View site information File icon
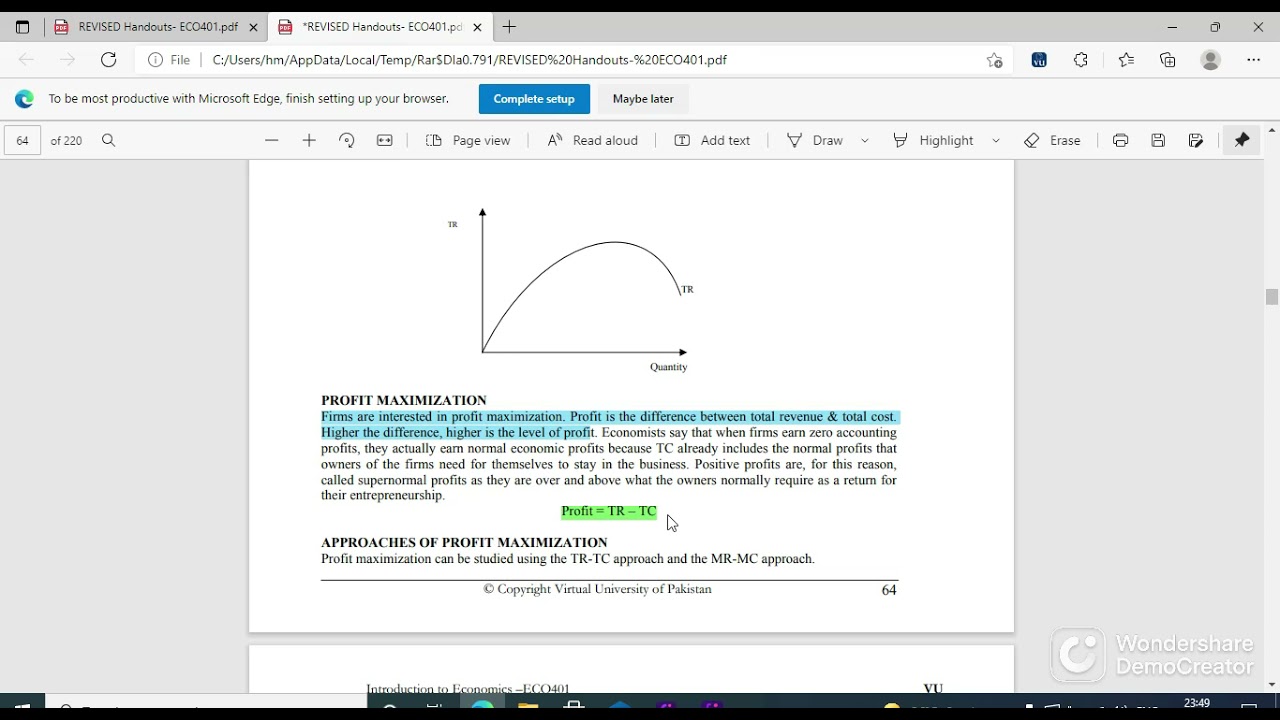Screen dimensions: 1280x720 point(169,60)
